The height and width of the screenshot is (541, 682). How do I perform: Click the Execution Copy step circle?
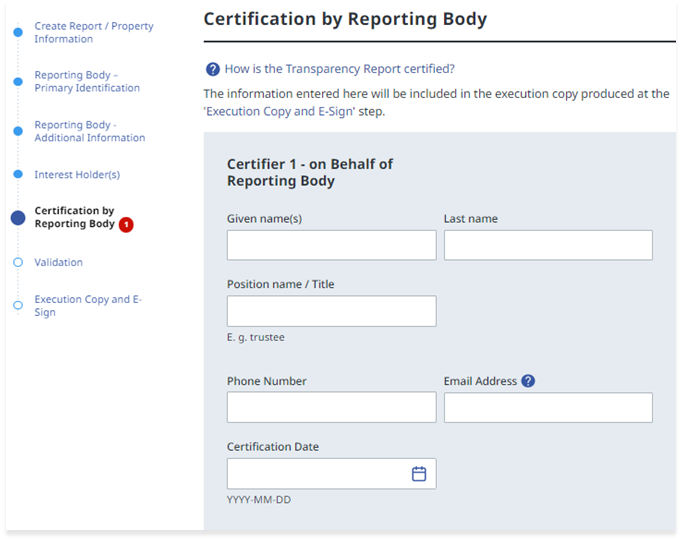pos(18,305)
